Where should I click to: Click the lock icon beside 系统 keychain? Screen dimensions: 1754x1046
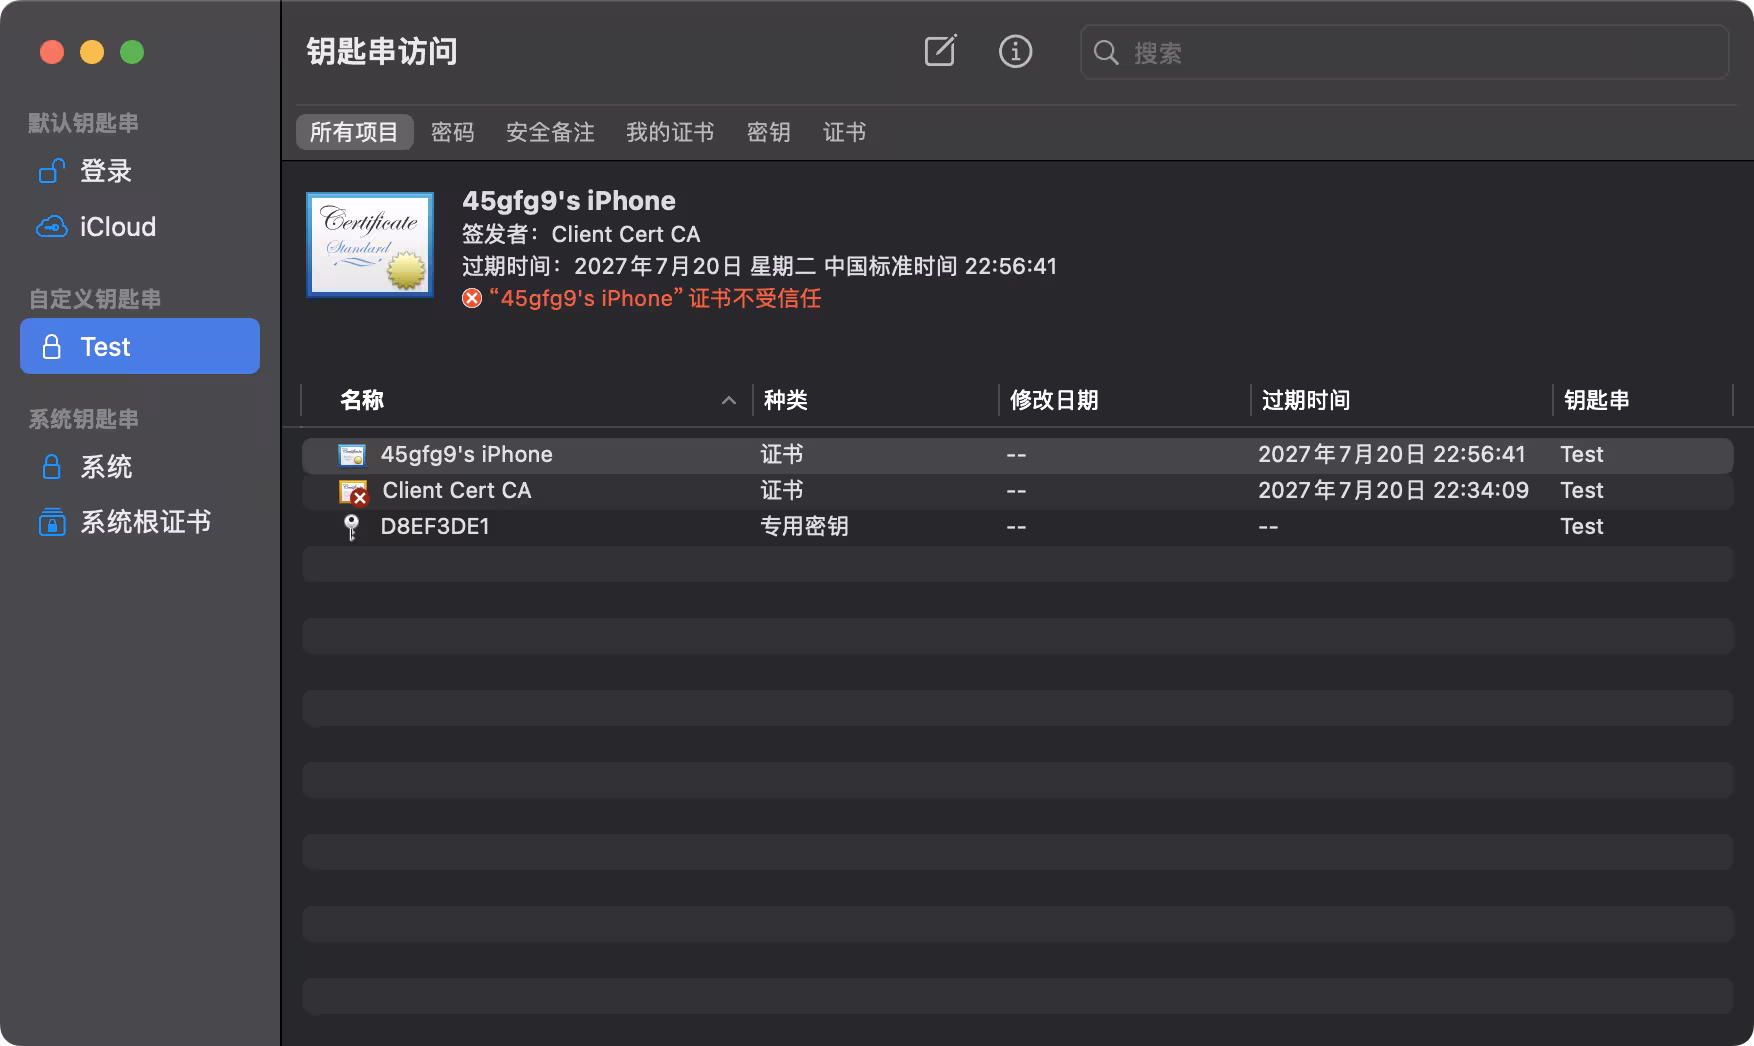pos(51,467)
